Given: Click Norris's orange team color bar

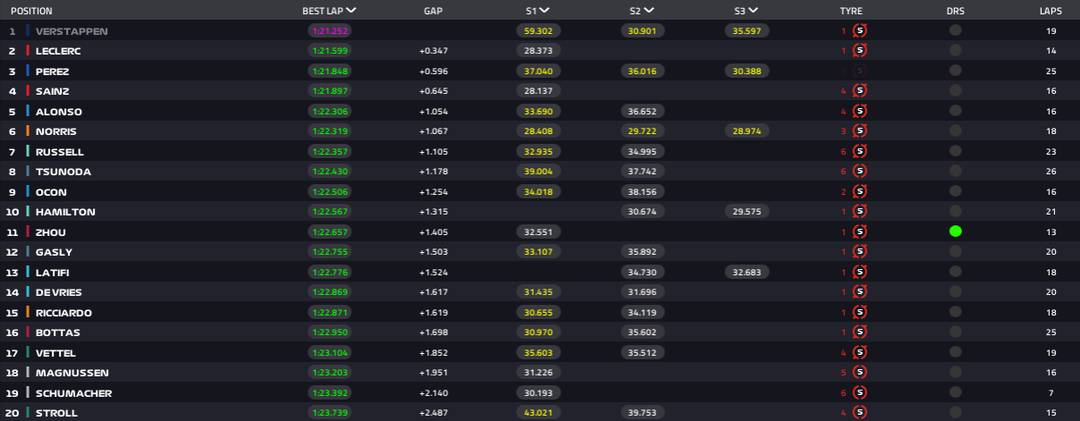Looking at the screenshot, I should point(28,131).
